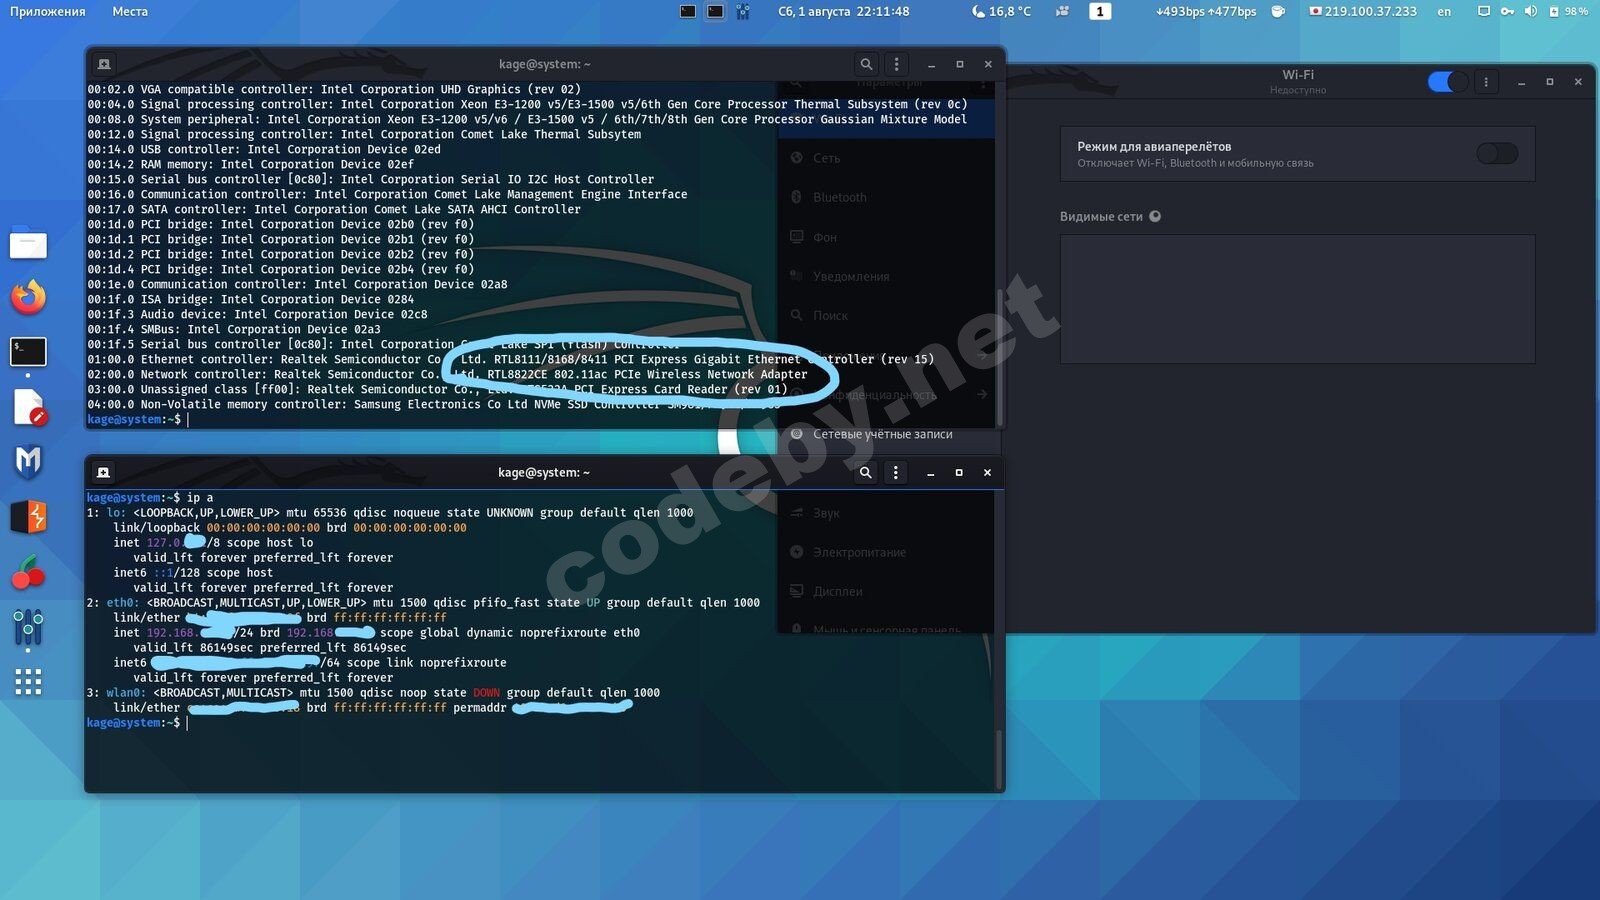Click the network speed 493bps indicator
The width and height of the screenshot is (1600, 900).
[x=1206, y=11]
